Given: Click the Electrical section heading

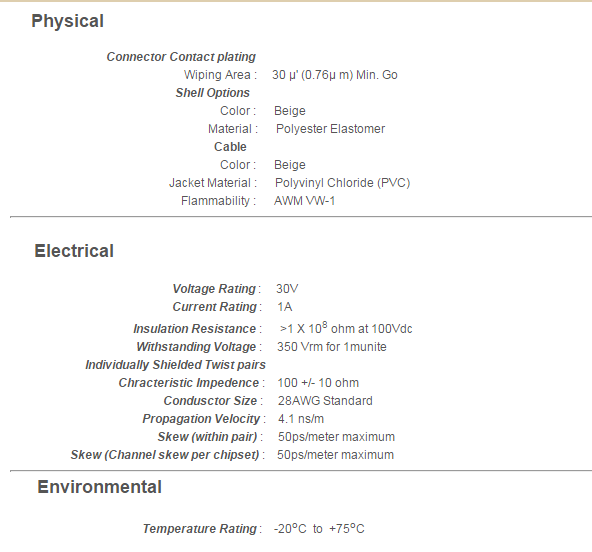Looking at the screenshot, I should coord(74,251).
